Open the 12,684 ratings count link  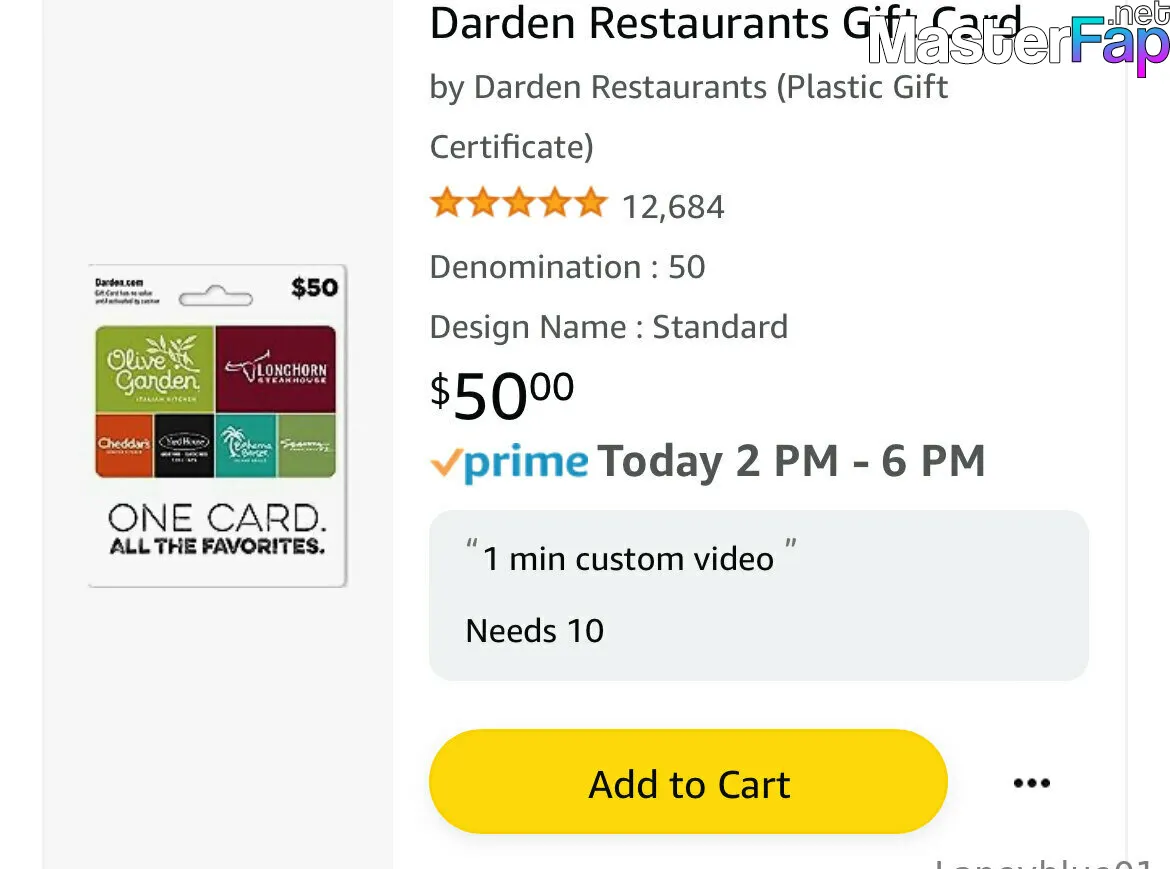673,207
